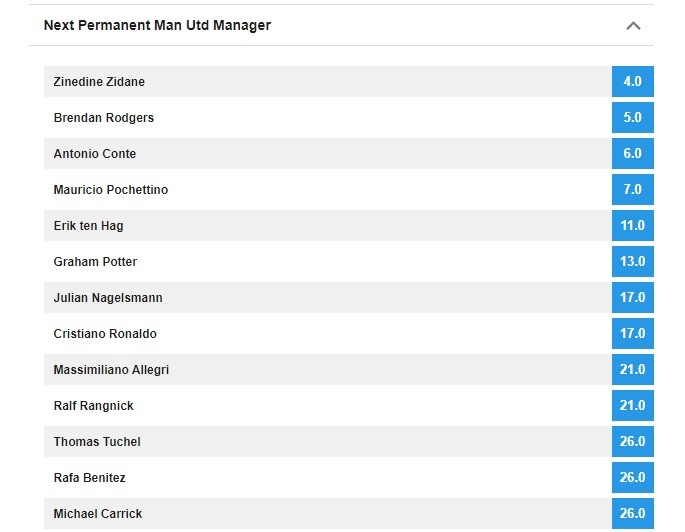
Task: Select Michael Carrick 26.0 odds
Action: click(632, 513)
